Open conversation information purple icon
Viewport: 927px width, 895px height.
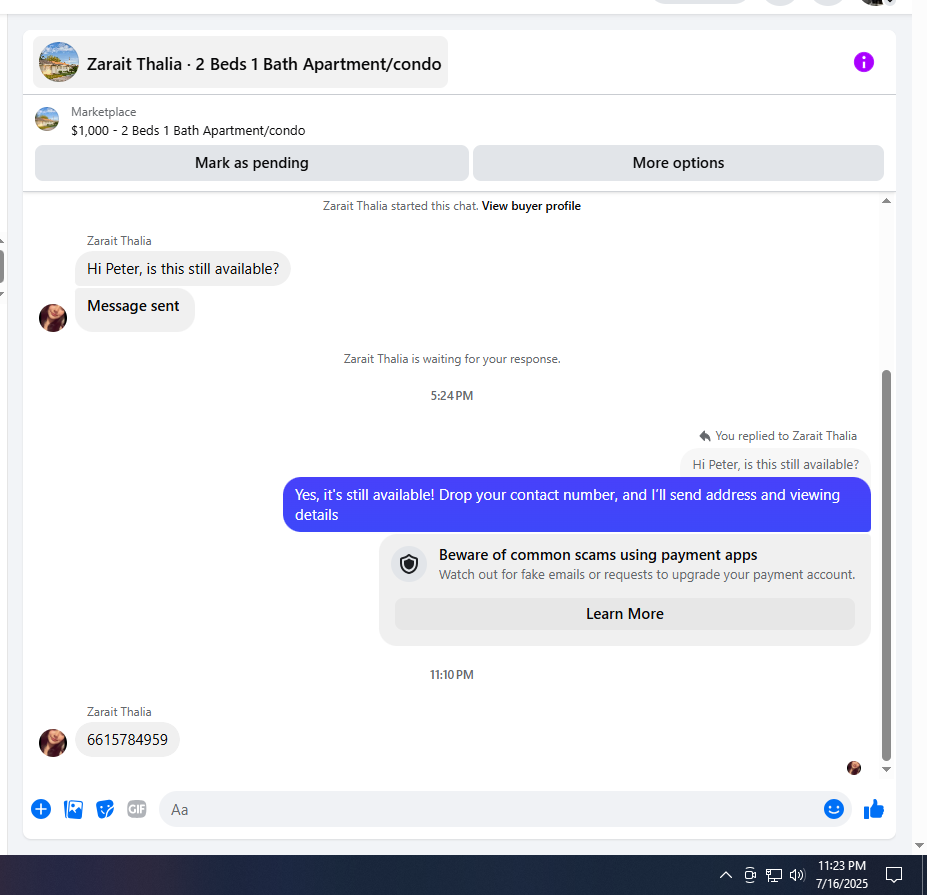tap(863, 62)
